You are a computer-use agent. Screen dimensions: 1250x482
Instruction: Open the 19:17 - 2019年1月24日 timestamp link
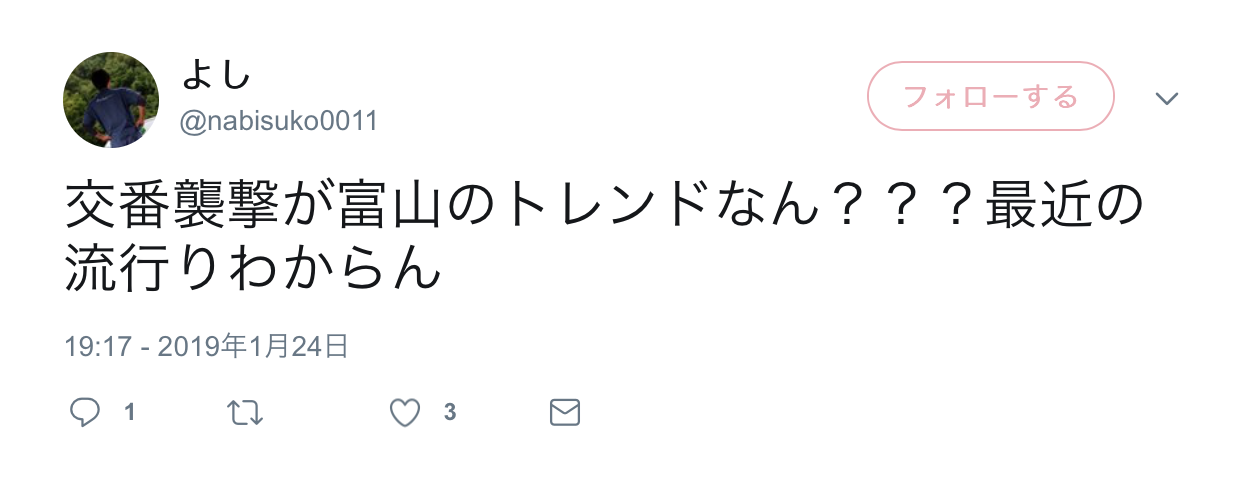tap(206, 347)
